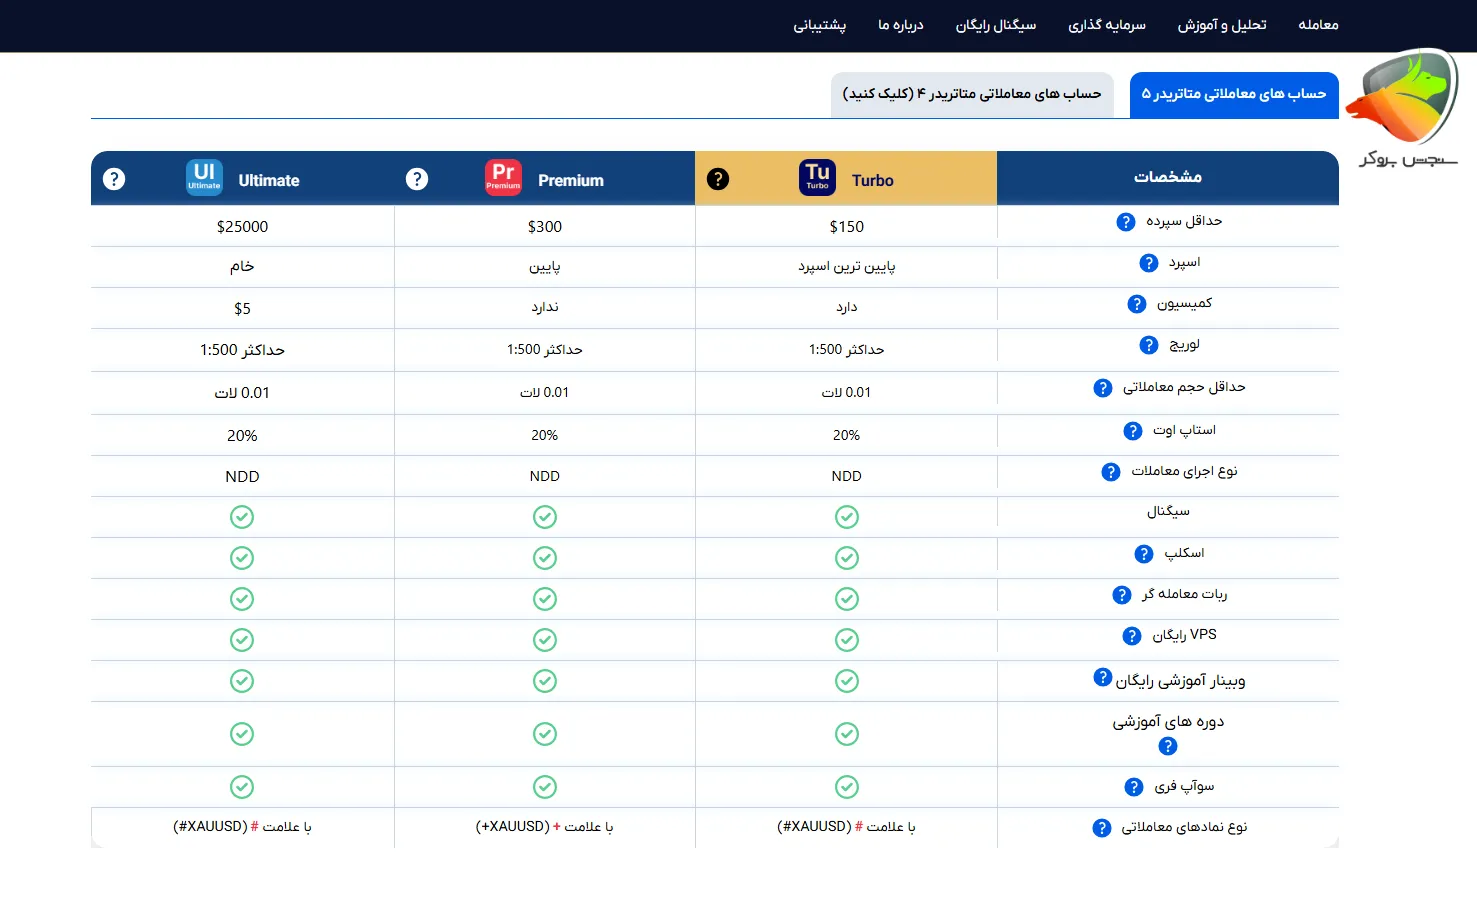Select حساب های معاملاتی متاتریدر ۵ tab
Viewport: 1477px width, 910px height.
tap(1233, 94)
